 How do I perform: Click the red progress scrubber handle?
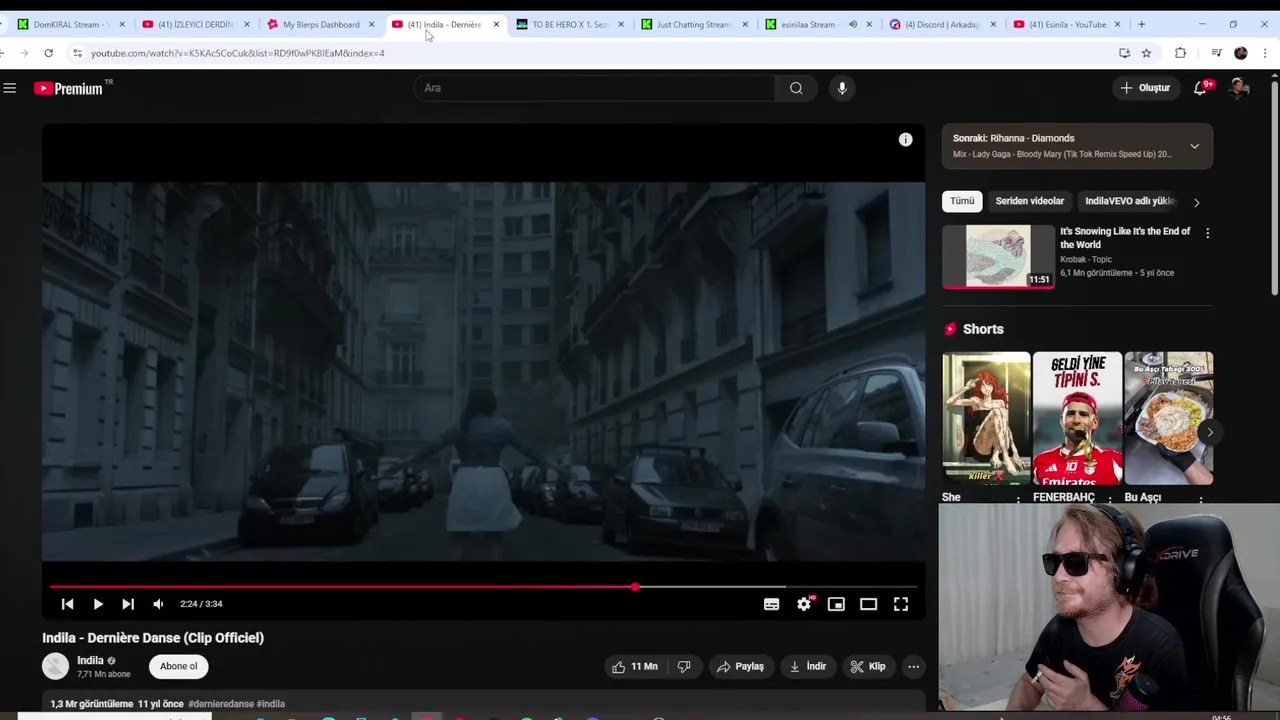[635, 587]
